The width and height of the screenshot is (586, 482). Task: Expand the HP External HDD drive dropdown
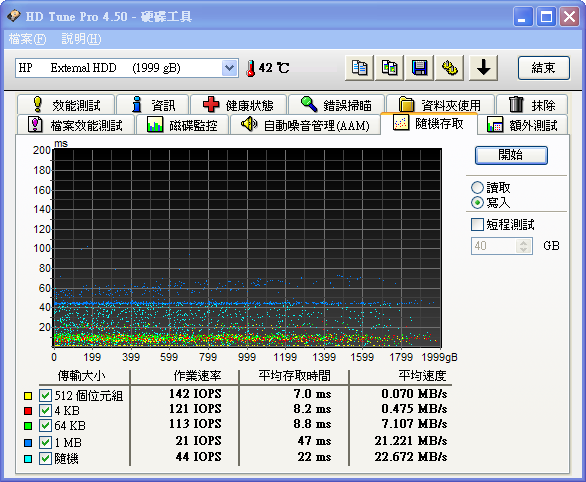click(x=229, y=68)
